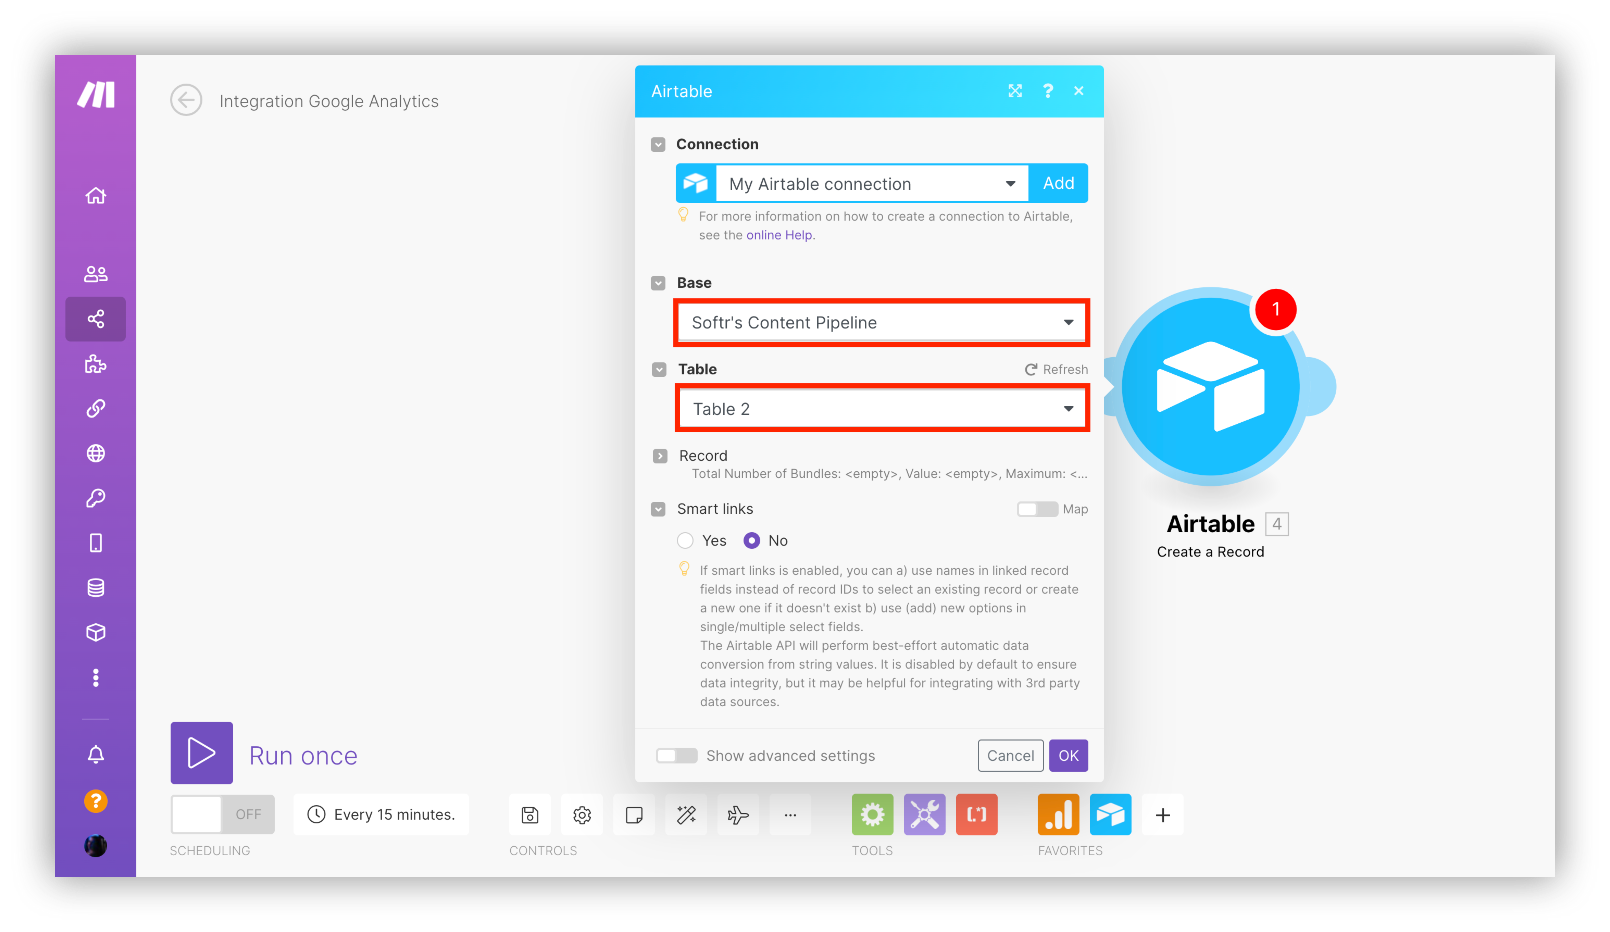Screen dimensions: 1610x932
Task: Expand the Airtable dialog to fullscreen
Action: pos(1015,91)
